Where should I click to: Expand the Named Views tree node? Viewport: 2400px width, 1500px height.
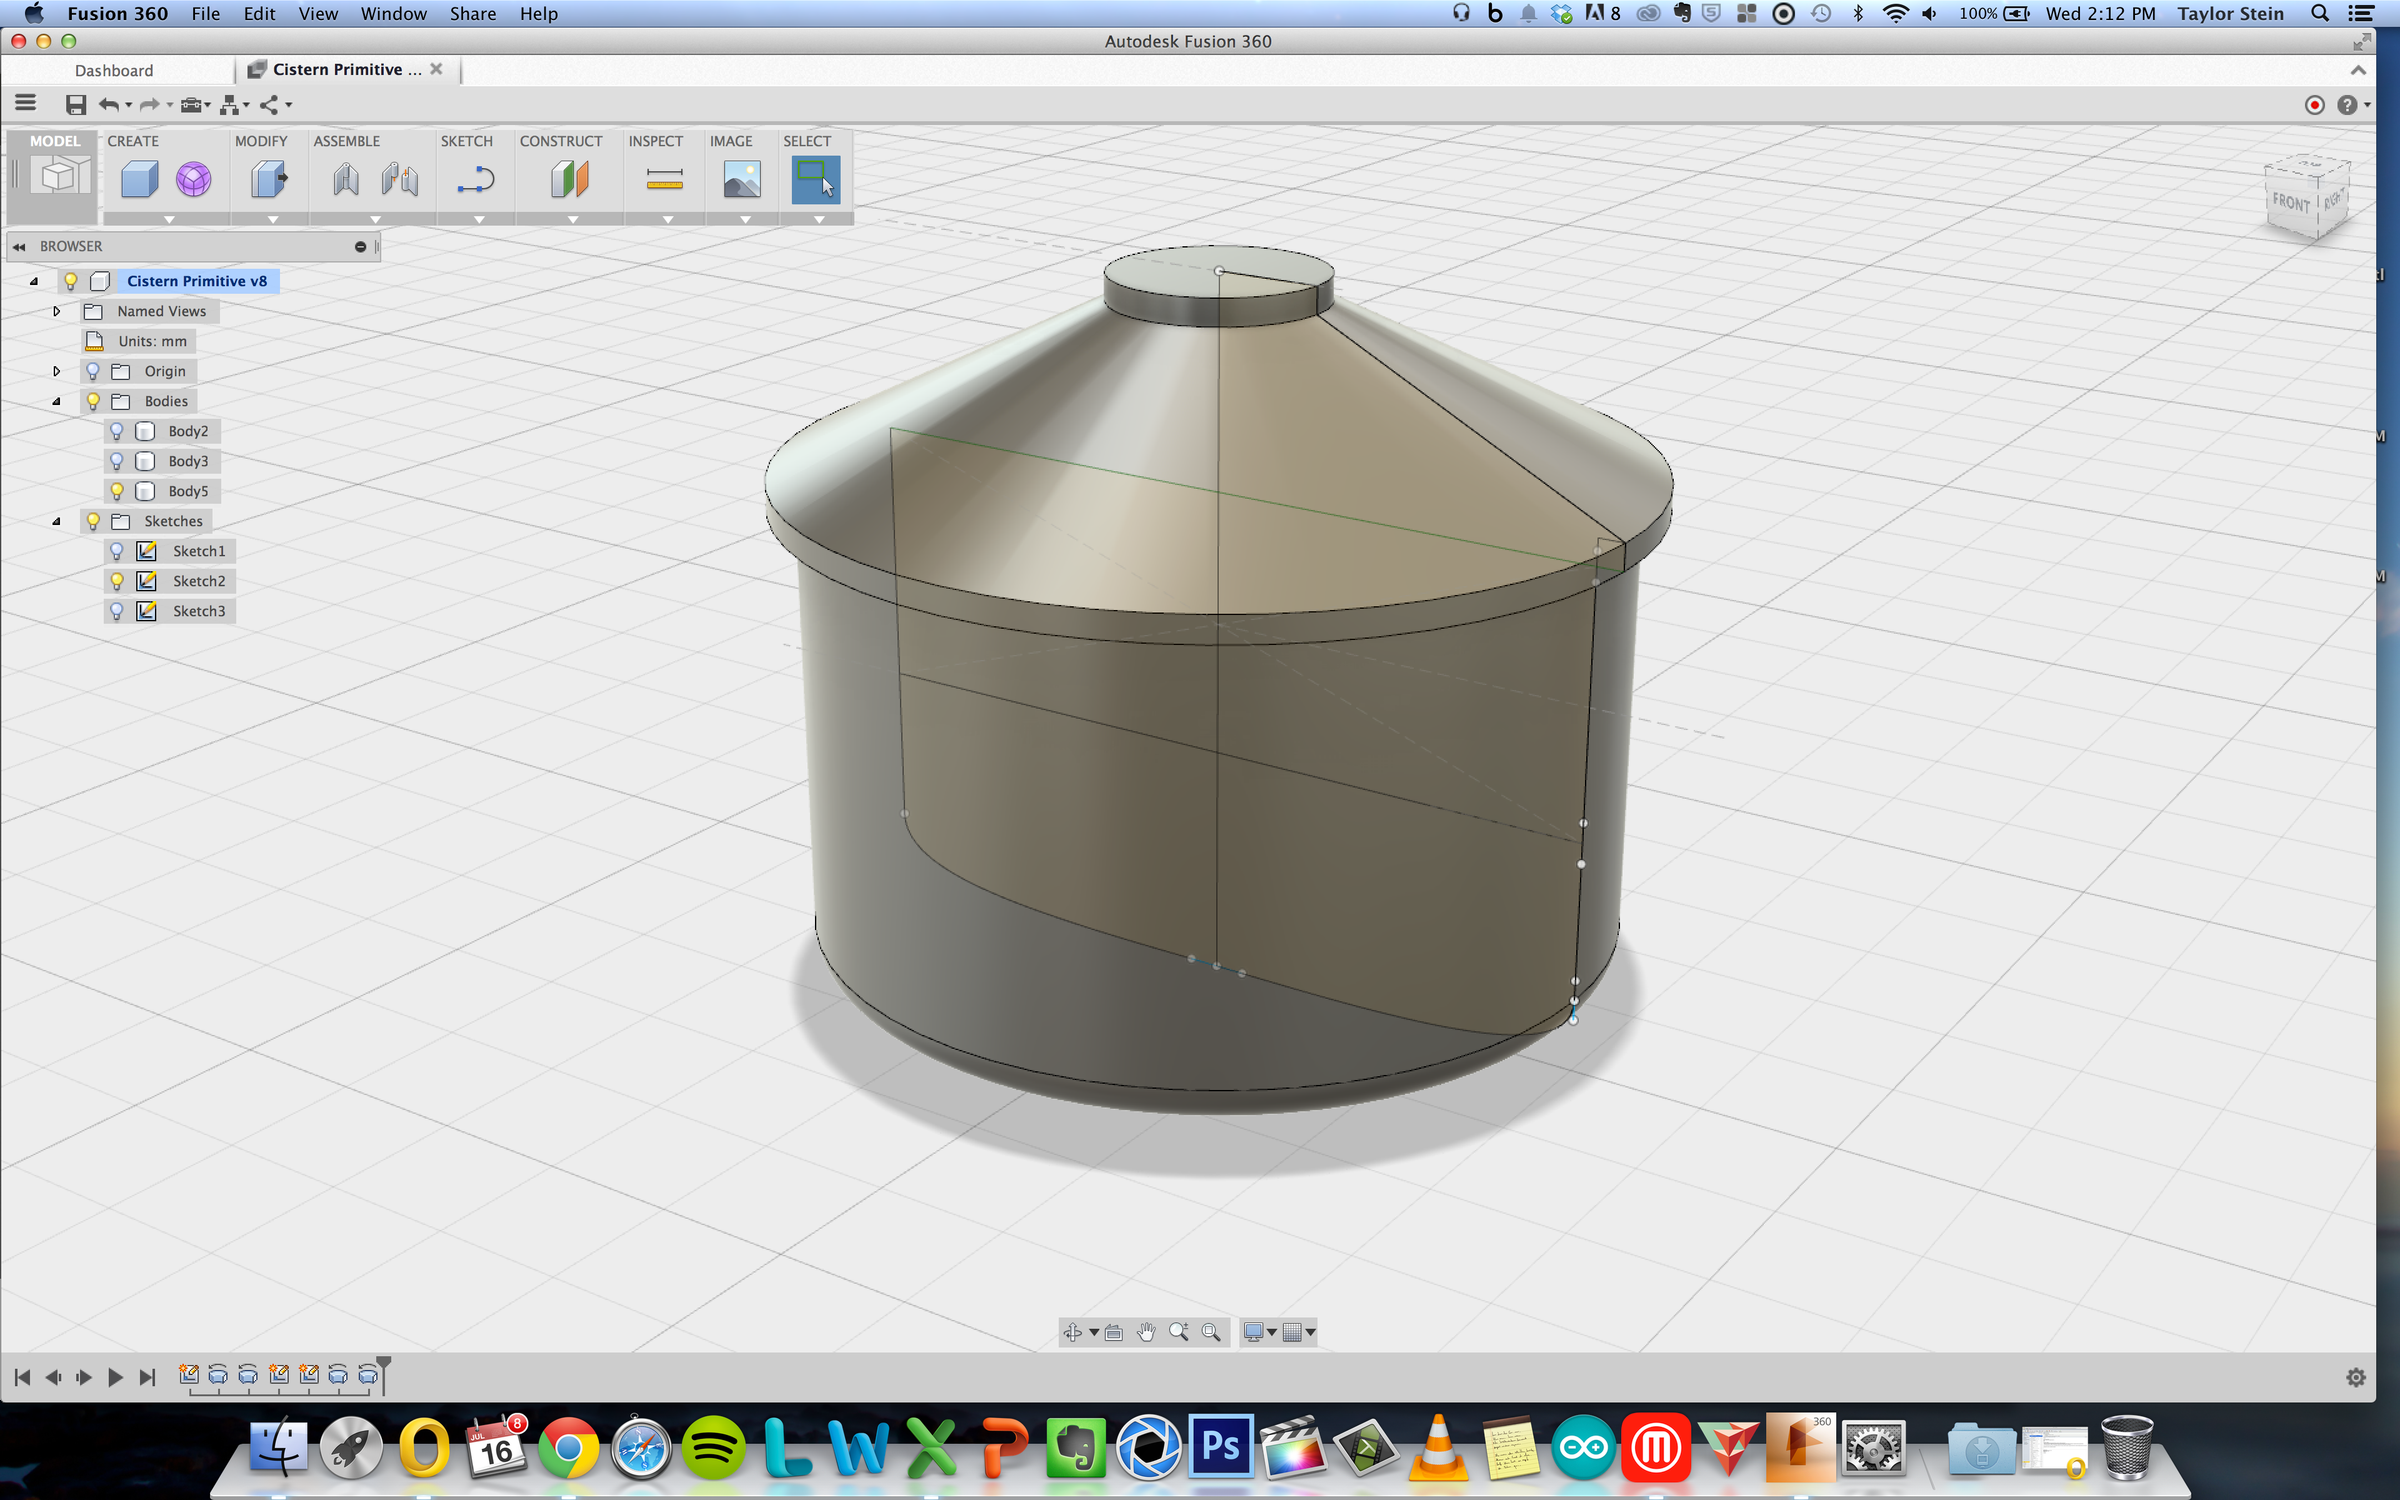[56, 311]
